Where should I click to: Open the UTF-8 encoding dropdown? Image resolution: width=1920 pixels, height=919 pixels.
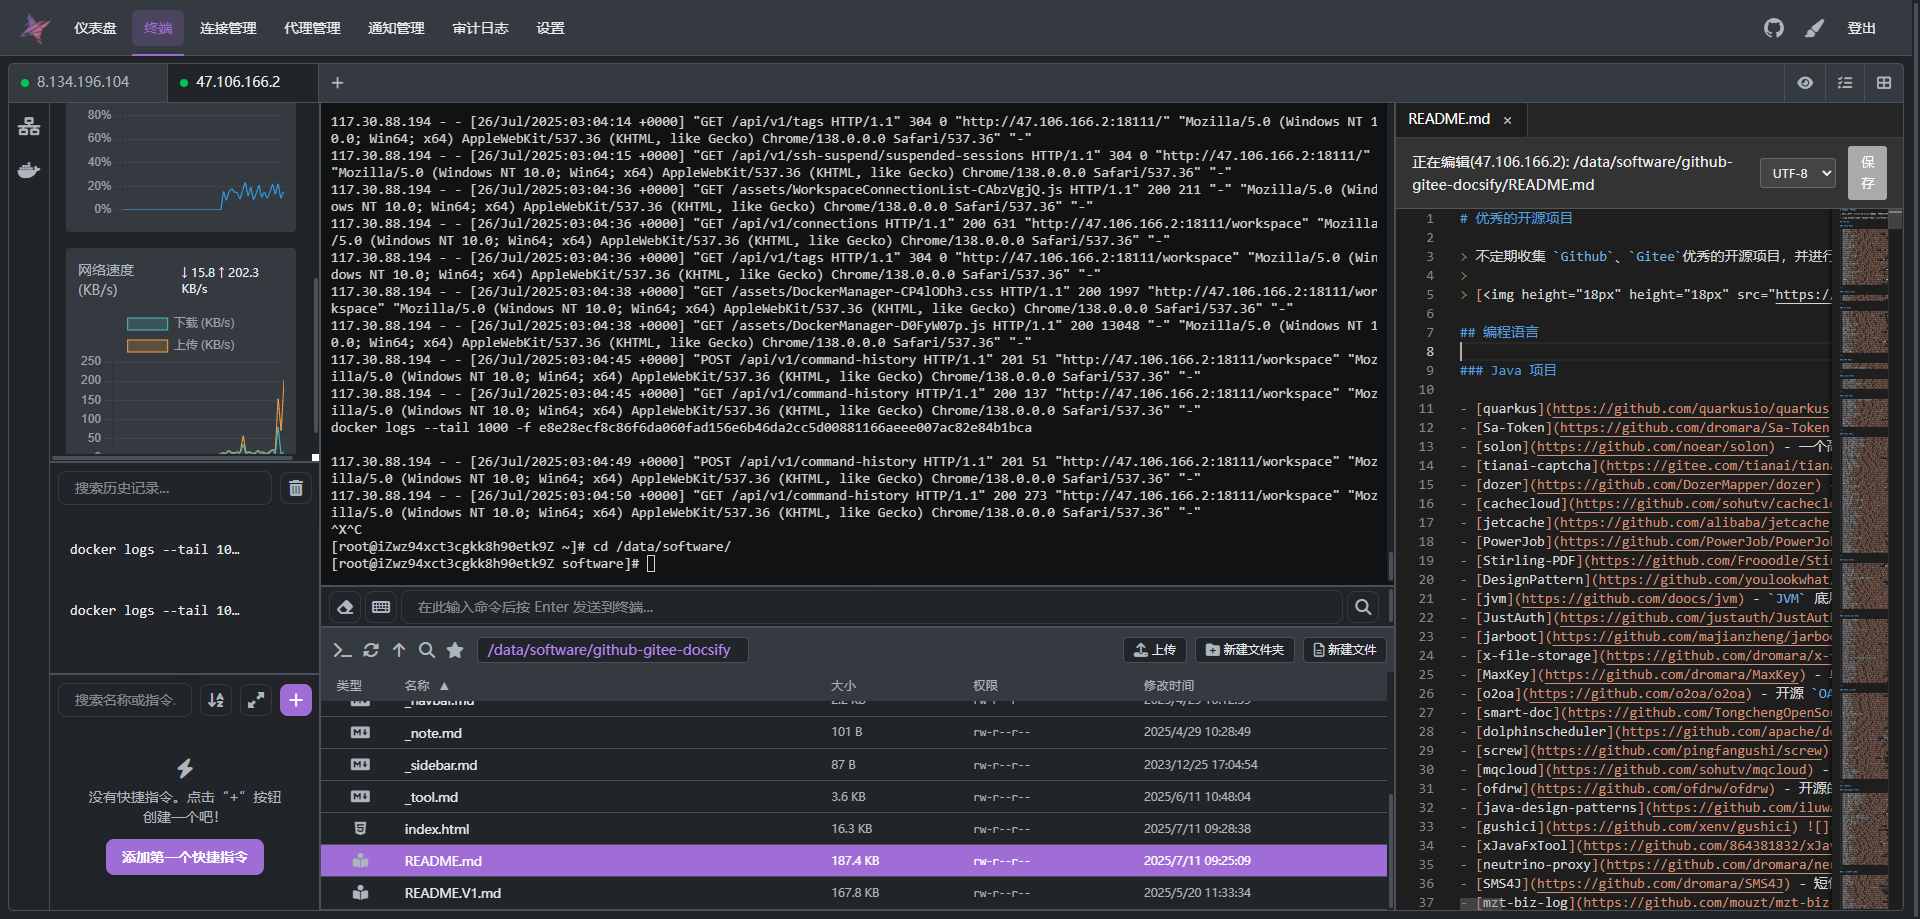(1797, 173)
